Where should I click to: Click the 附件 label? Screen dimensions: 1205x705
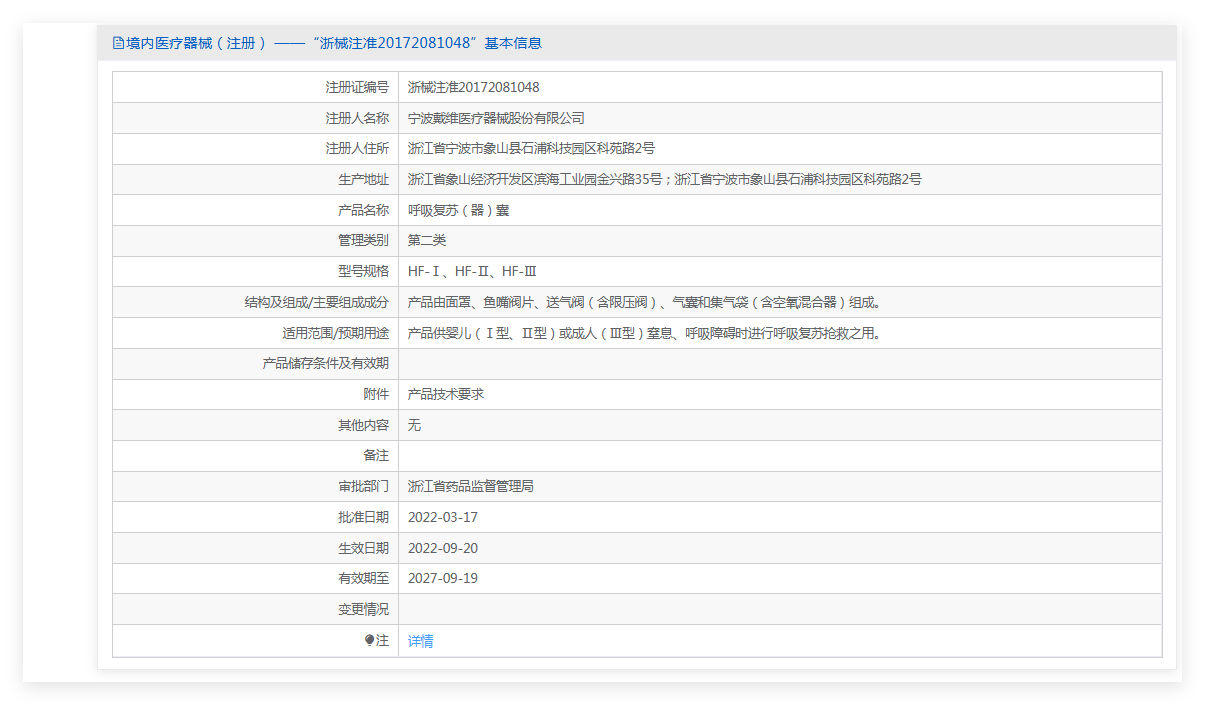(376, 394)
